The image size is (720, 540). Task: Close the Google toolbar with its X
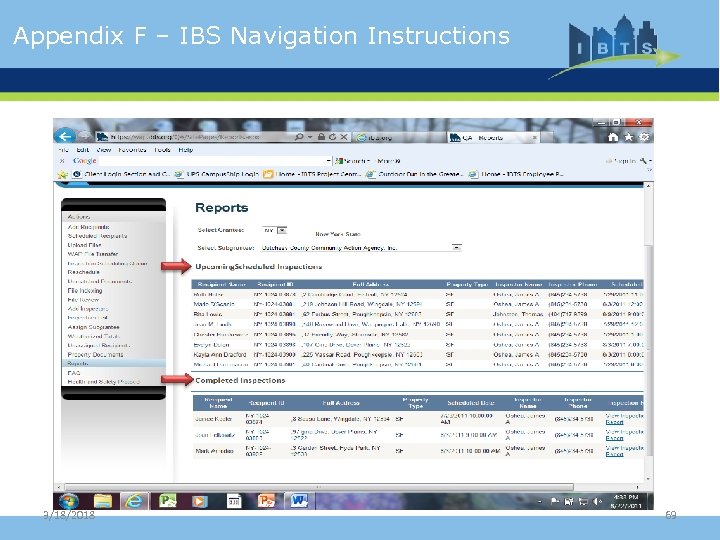62,161
